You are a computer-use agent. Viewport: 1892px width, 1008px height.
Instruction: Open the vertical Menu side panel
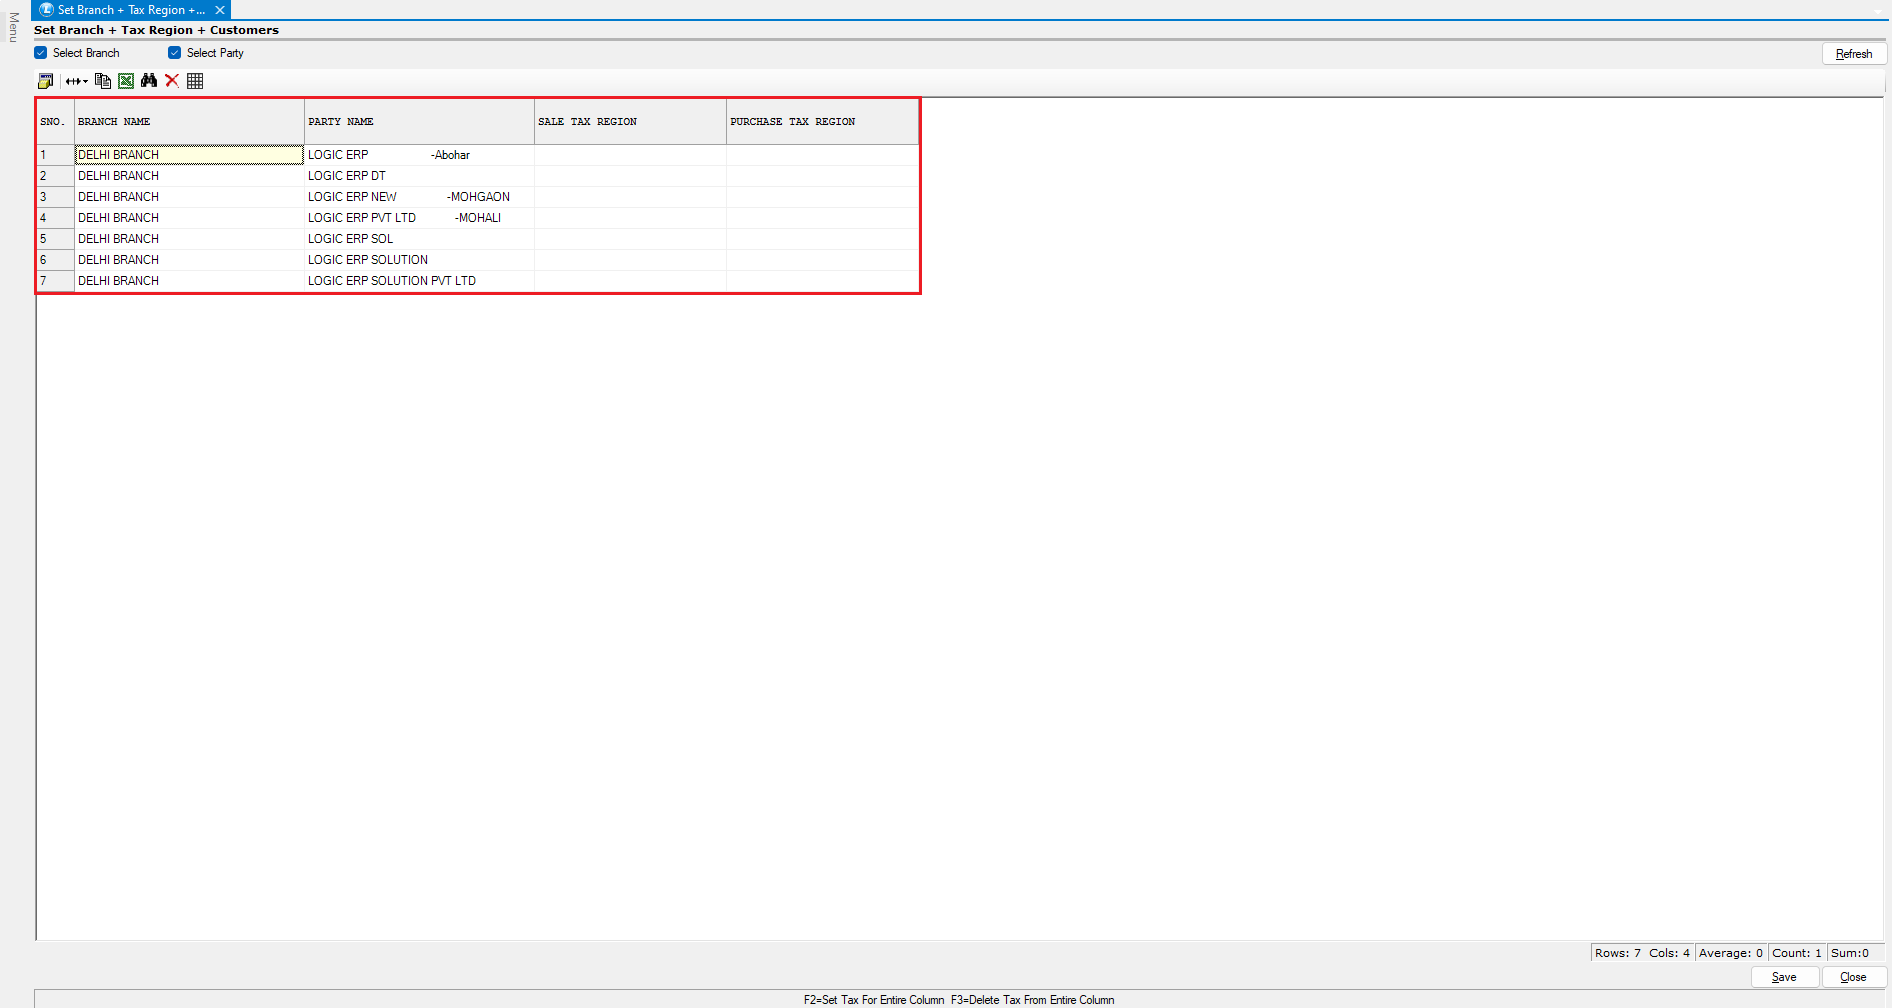13,27
